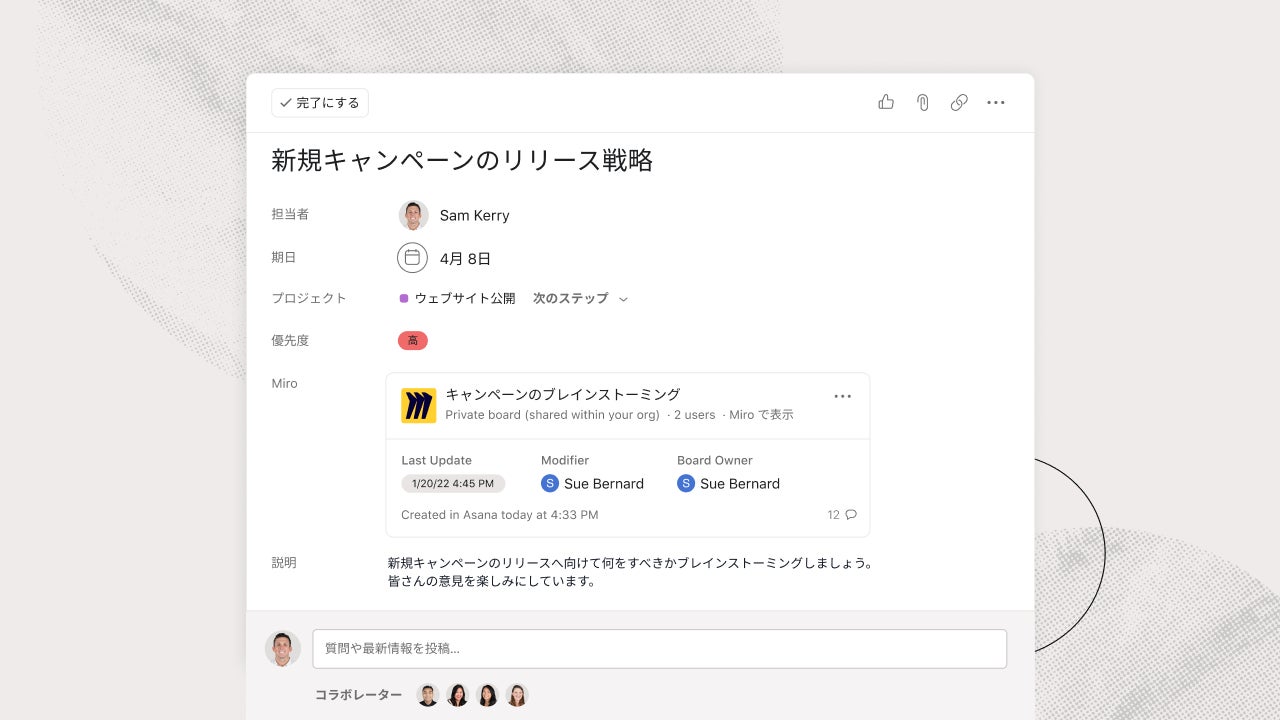Open the キャンペーンのブレインストーミング board title
Image resolution: width=1280 pixels, height=720 pixels.
563,394
